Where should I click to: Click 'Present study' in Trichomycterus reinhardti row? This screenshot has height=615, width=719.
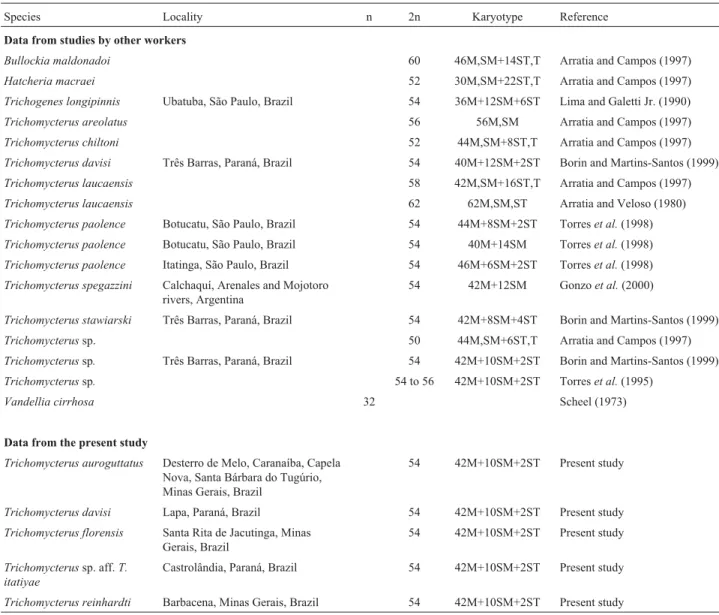pyautogui.click(x=592, y=602)
